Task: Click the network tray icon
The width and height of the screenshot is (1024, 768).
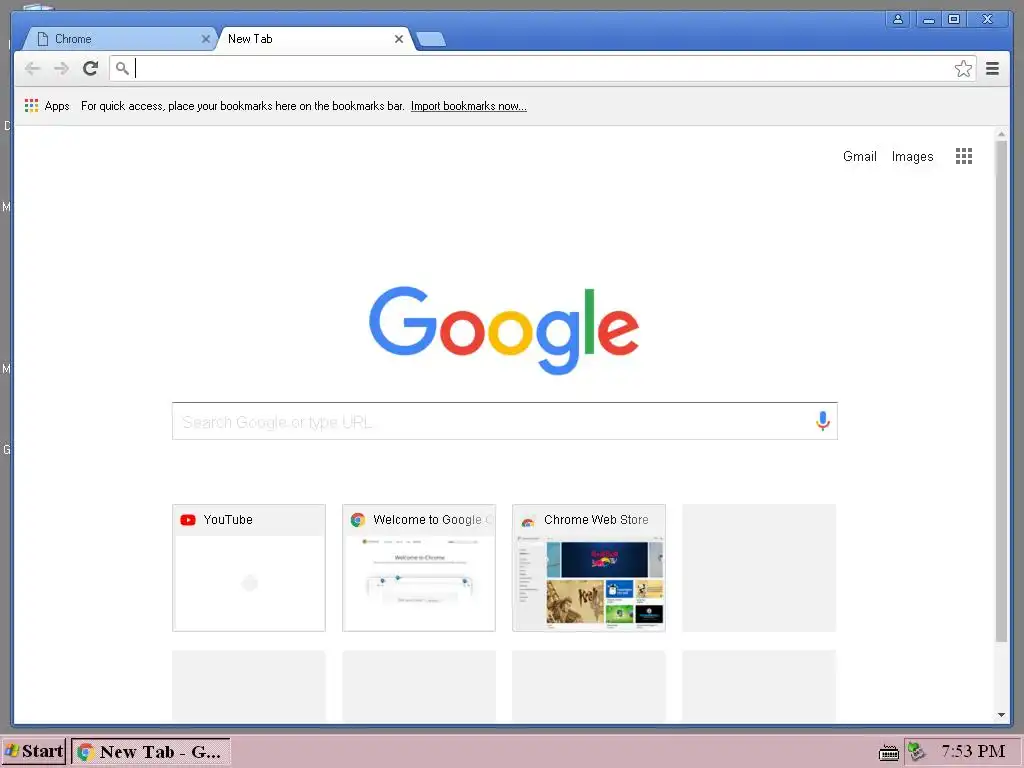Action: (916, 752)
